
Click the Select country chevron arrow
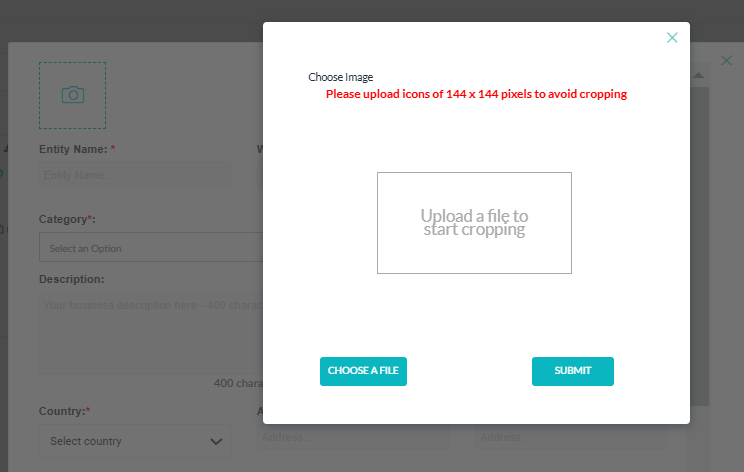pyautogui.click(x=216, y=442)
